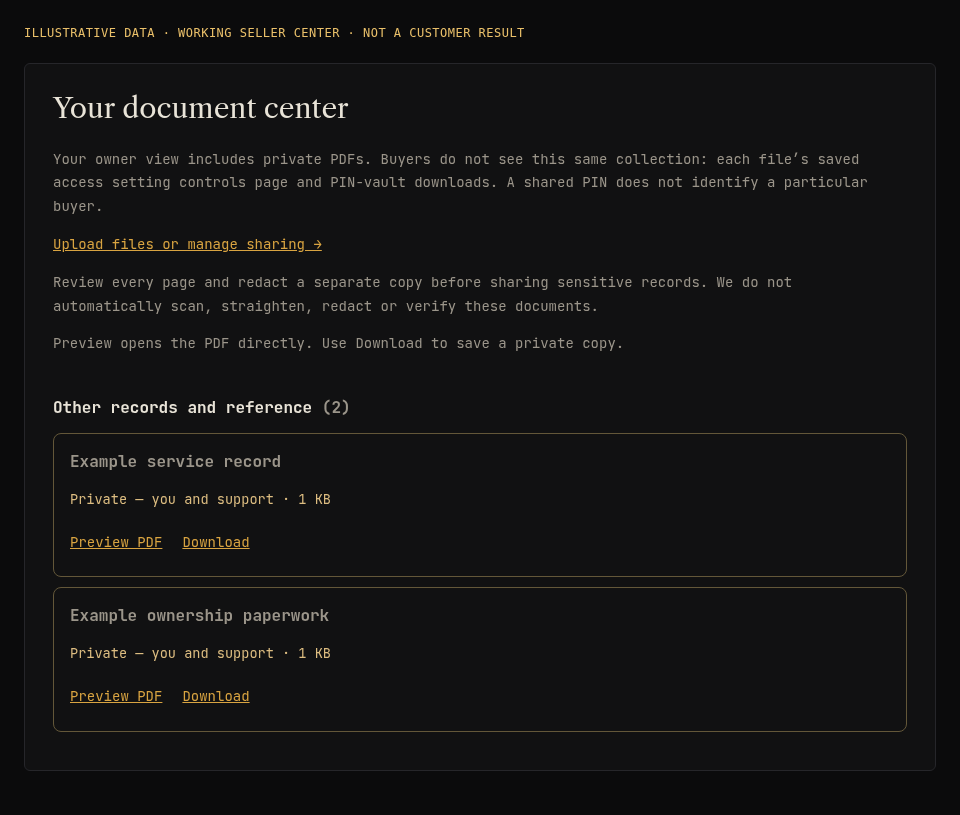This screenshot has width=960, height=815.
Task: Click the 'Preview opens the PDF directly' note
Action: coord(338,344)
